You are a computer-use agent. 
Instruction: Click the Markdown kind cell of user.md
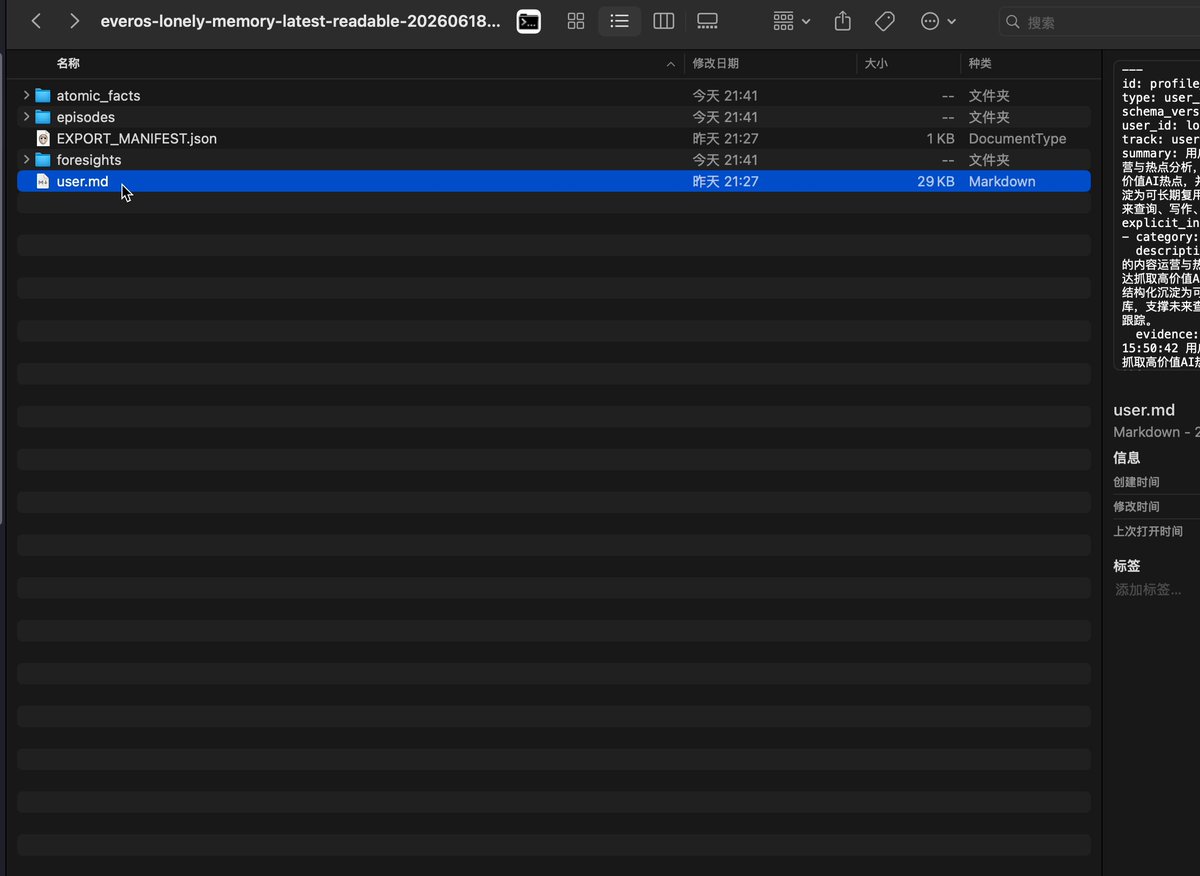coord(1002,181)
